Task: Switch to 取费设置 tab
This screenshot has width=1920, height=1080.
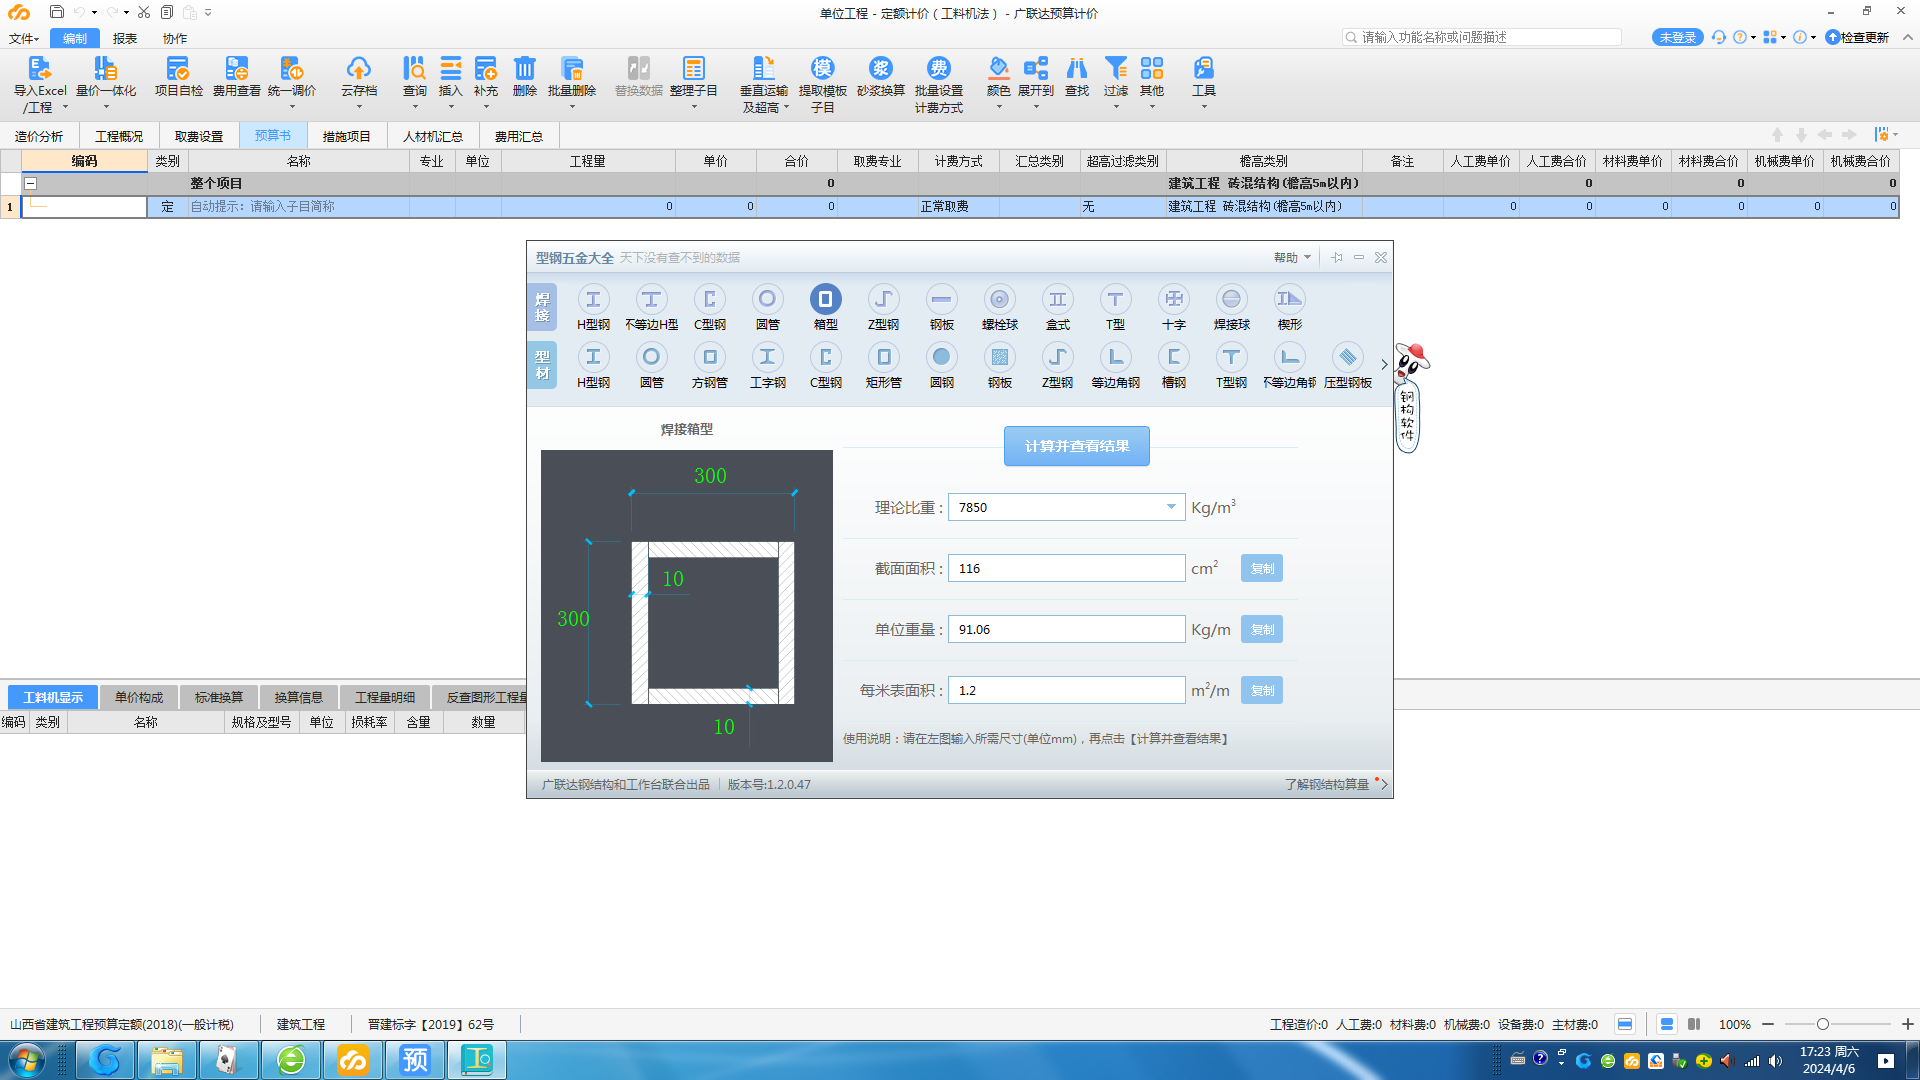Action: click(x=199, y=136)
